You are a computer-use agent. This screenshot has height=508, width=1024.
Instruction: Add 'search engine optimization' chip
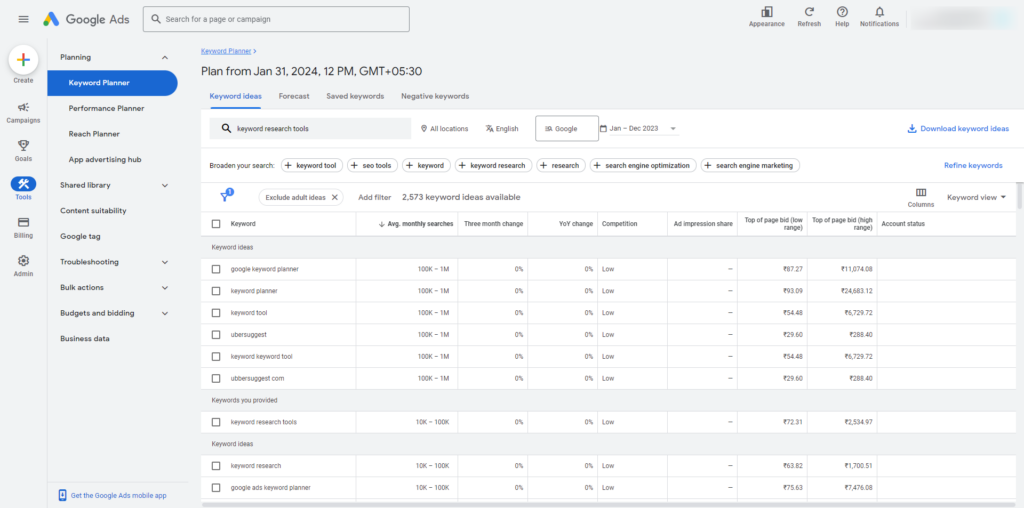643,165
